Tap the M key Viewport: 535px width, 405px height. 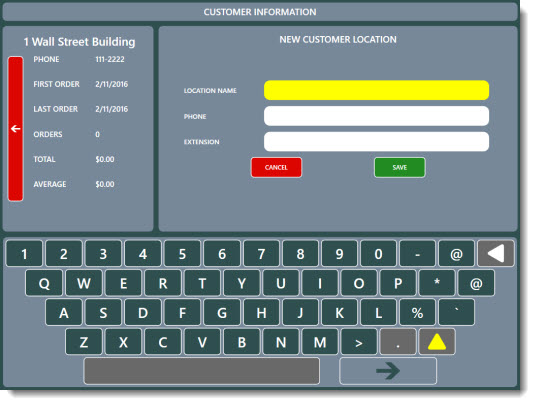click(x=320, y=342)
